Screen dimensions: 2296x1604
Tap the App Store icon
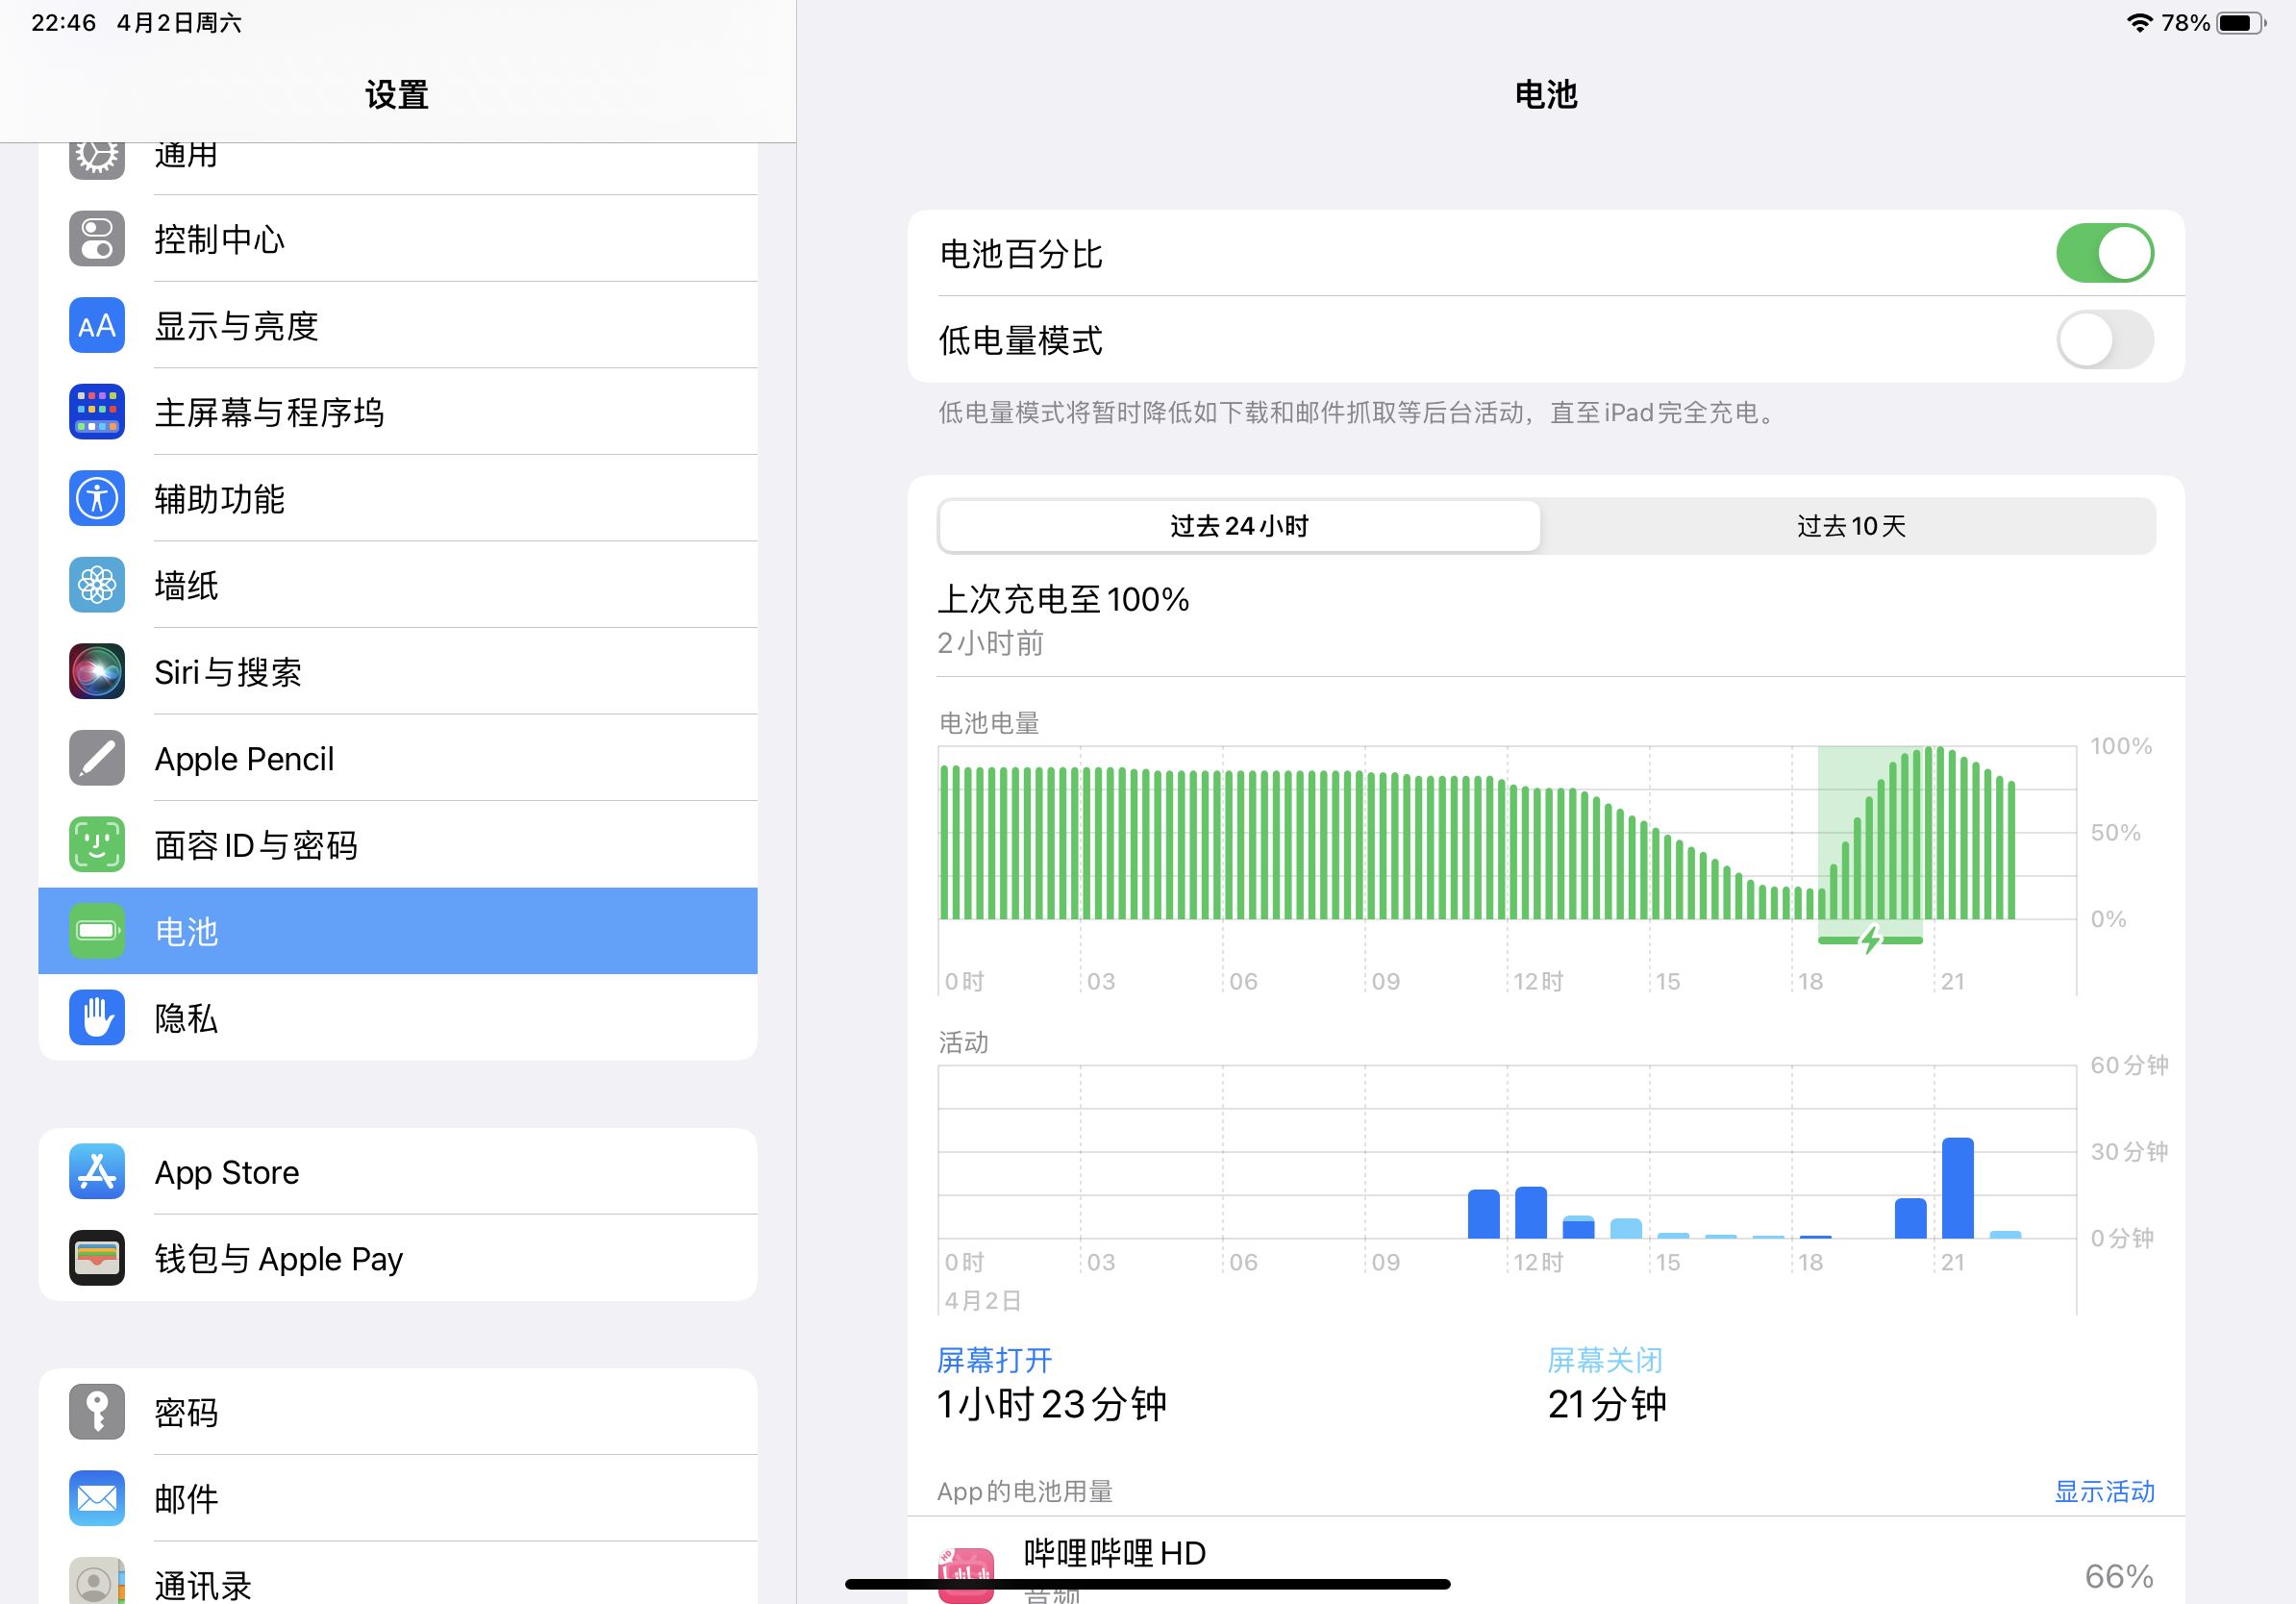(97, 1171)
